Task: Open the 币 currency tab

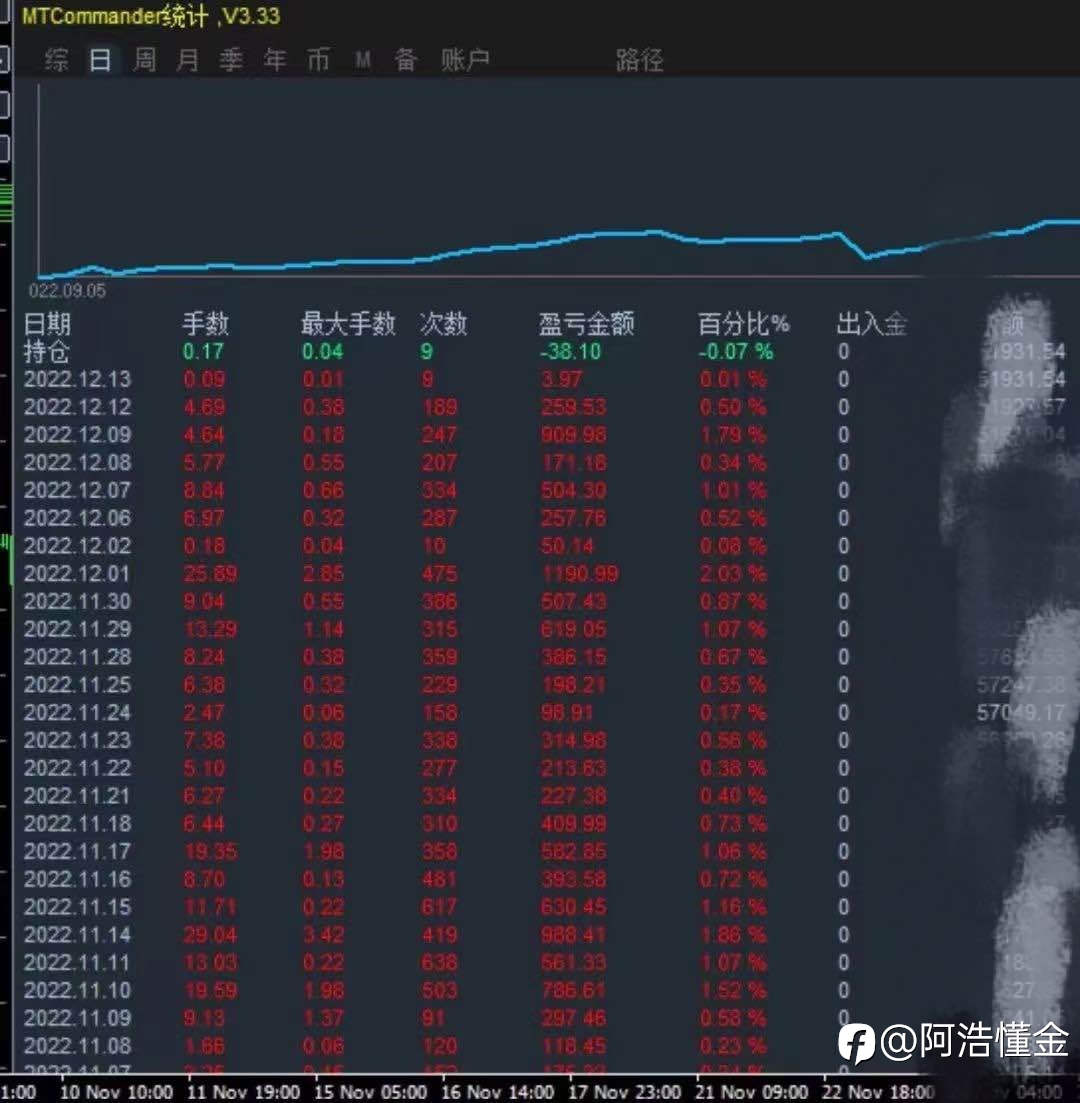Action: (x=318, y=60)
